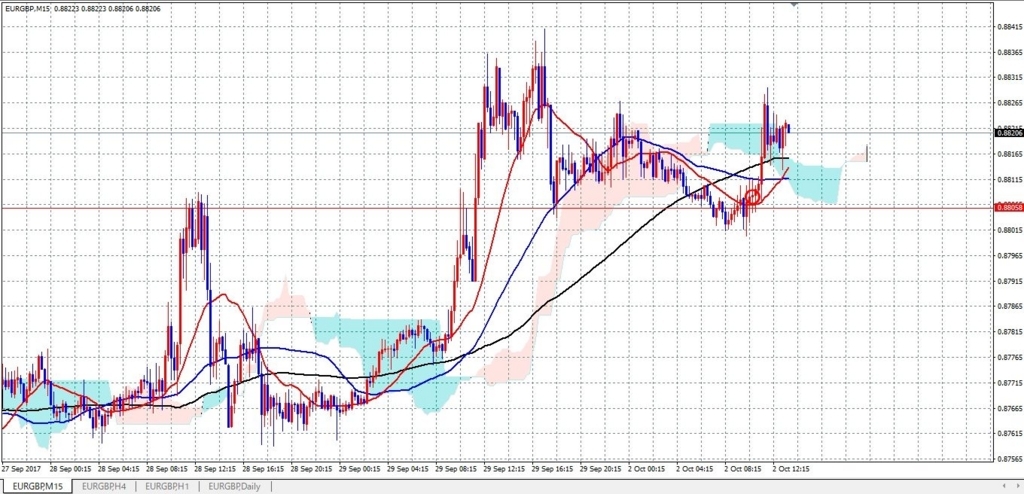Click the 28 Sep 00:15 time axis label
1024x494 pixels.
click(x=69, y=469)
